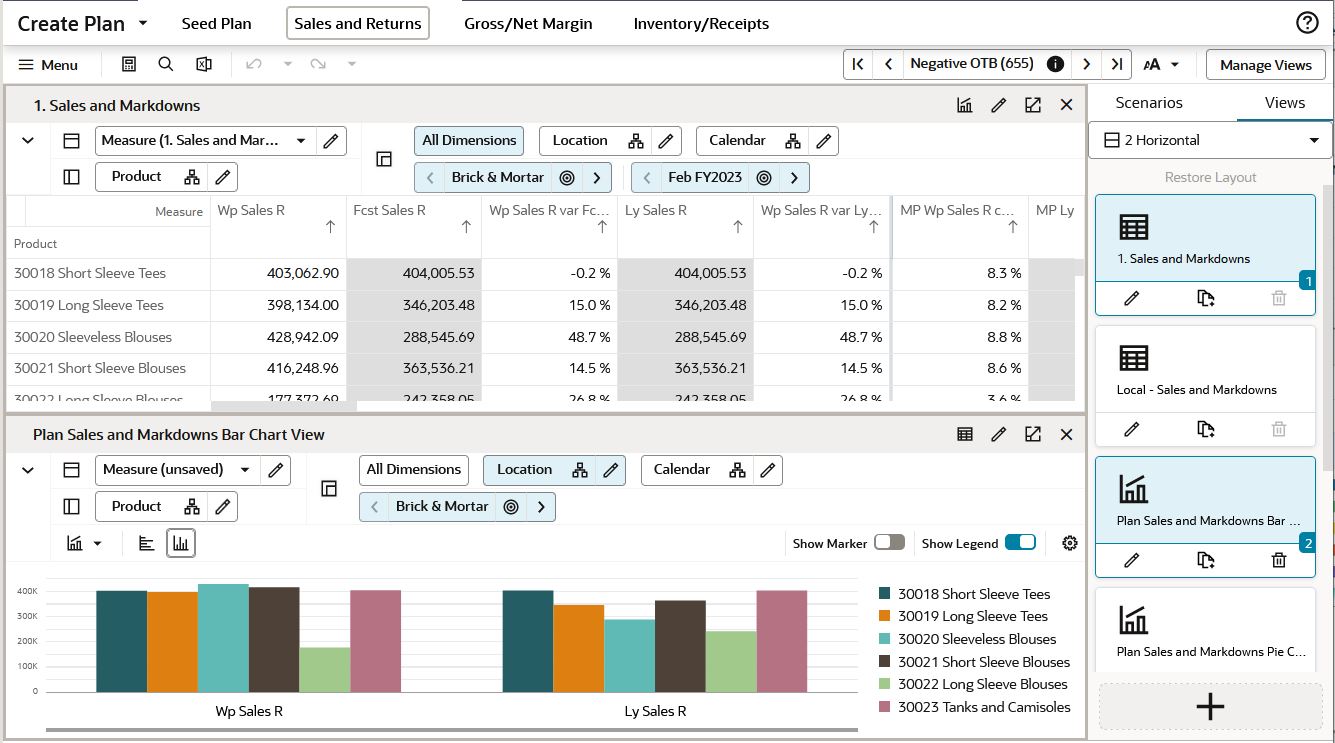Export the plan to Excel
Viewport: 1335px width, 743px height.
coord(203,64)
